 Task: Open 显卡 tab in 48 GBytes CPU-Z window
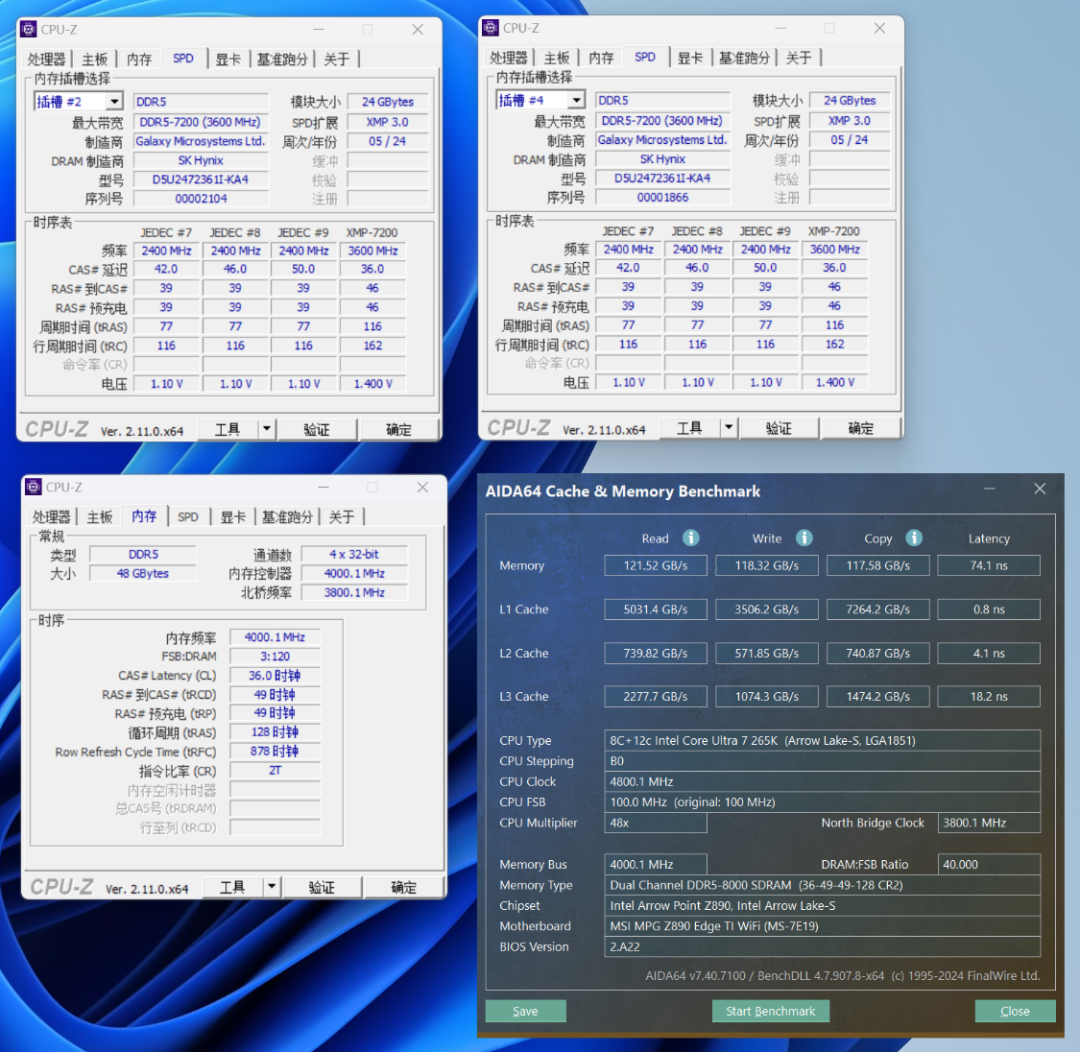point(233,517)
